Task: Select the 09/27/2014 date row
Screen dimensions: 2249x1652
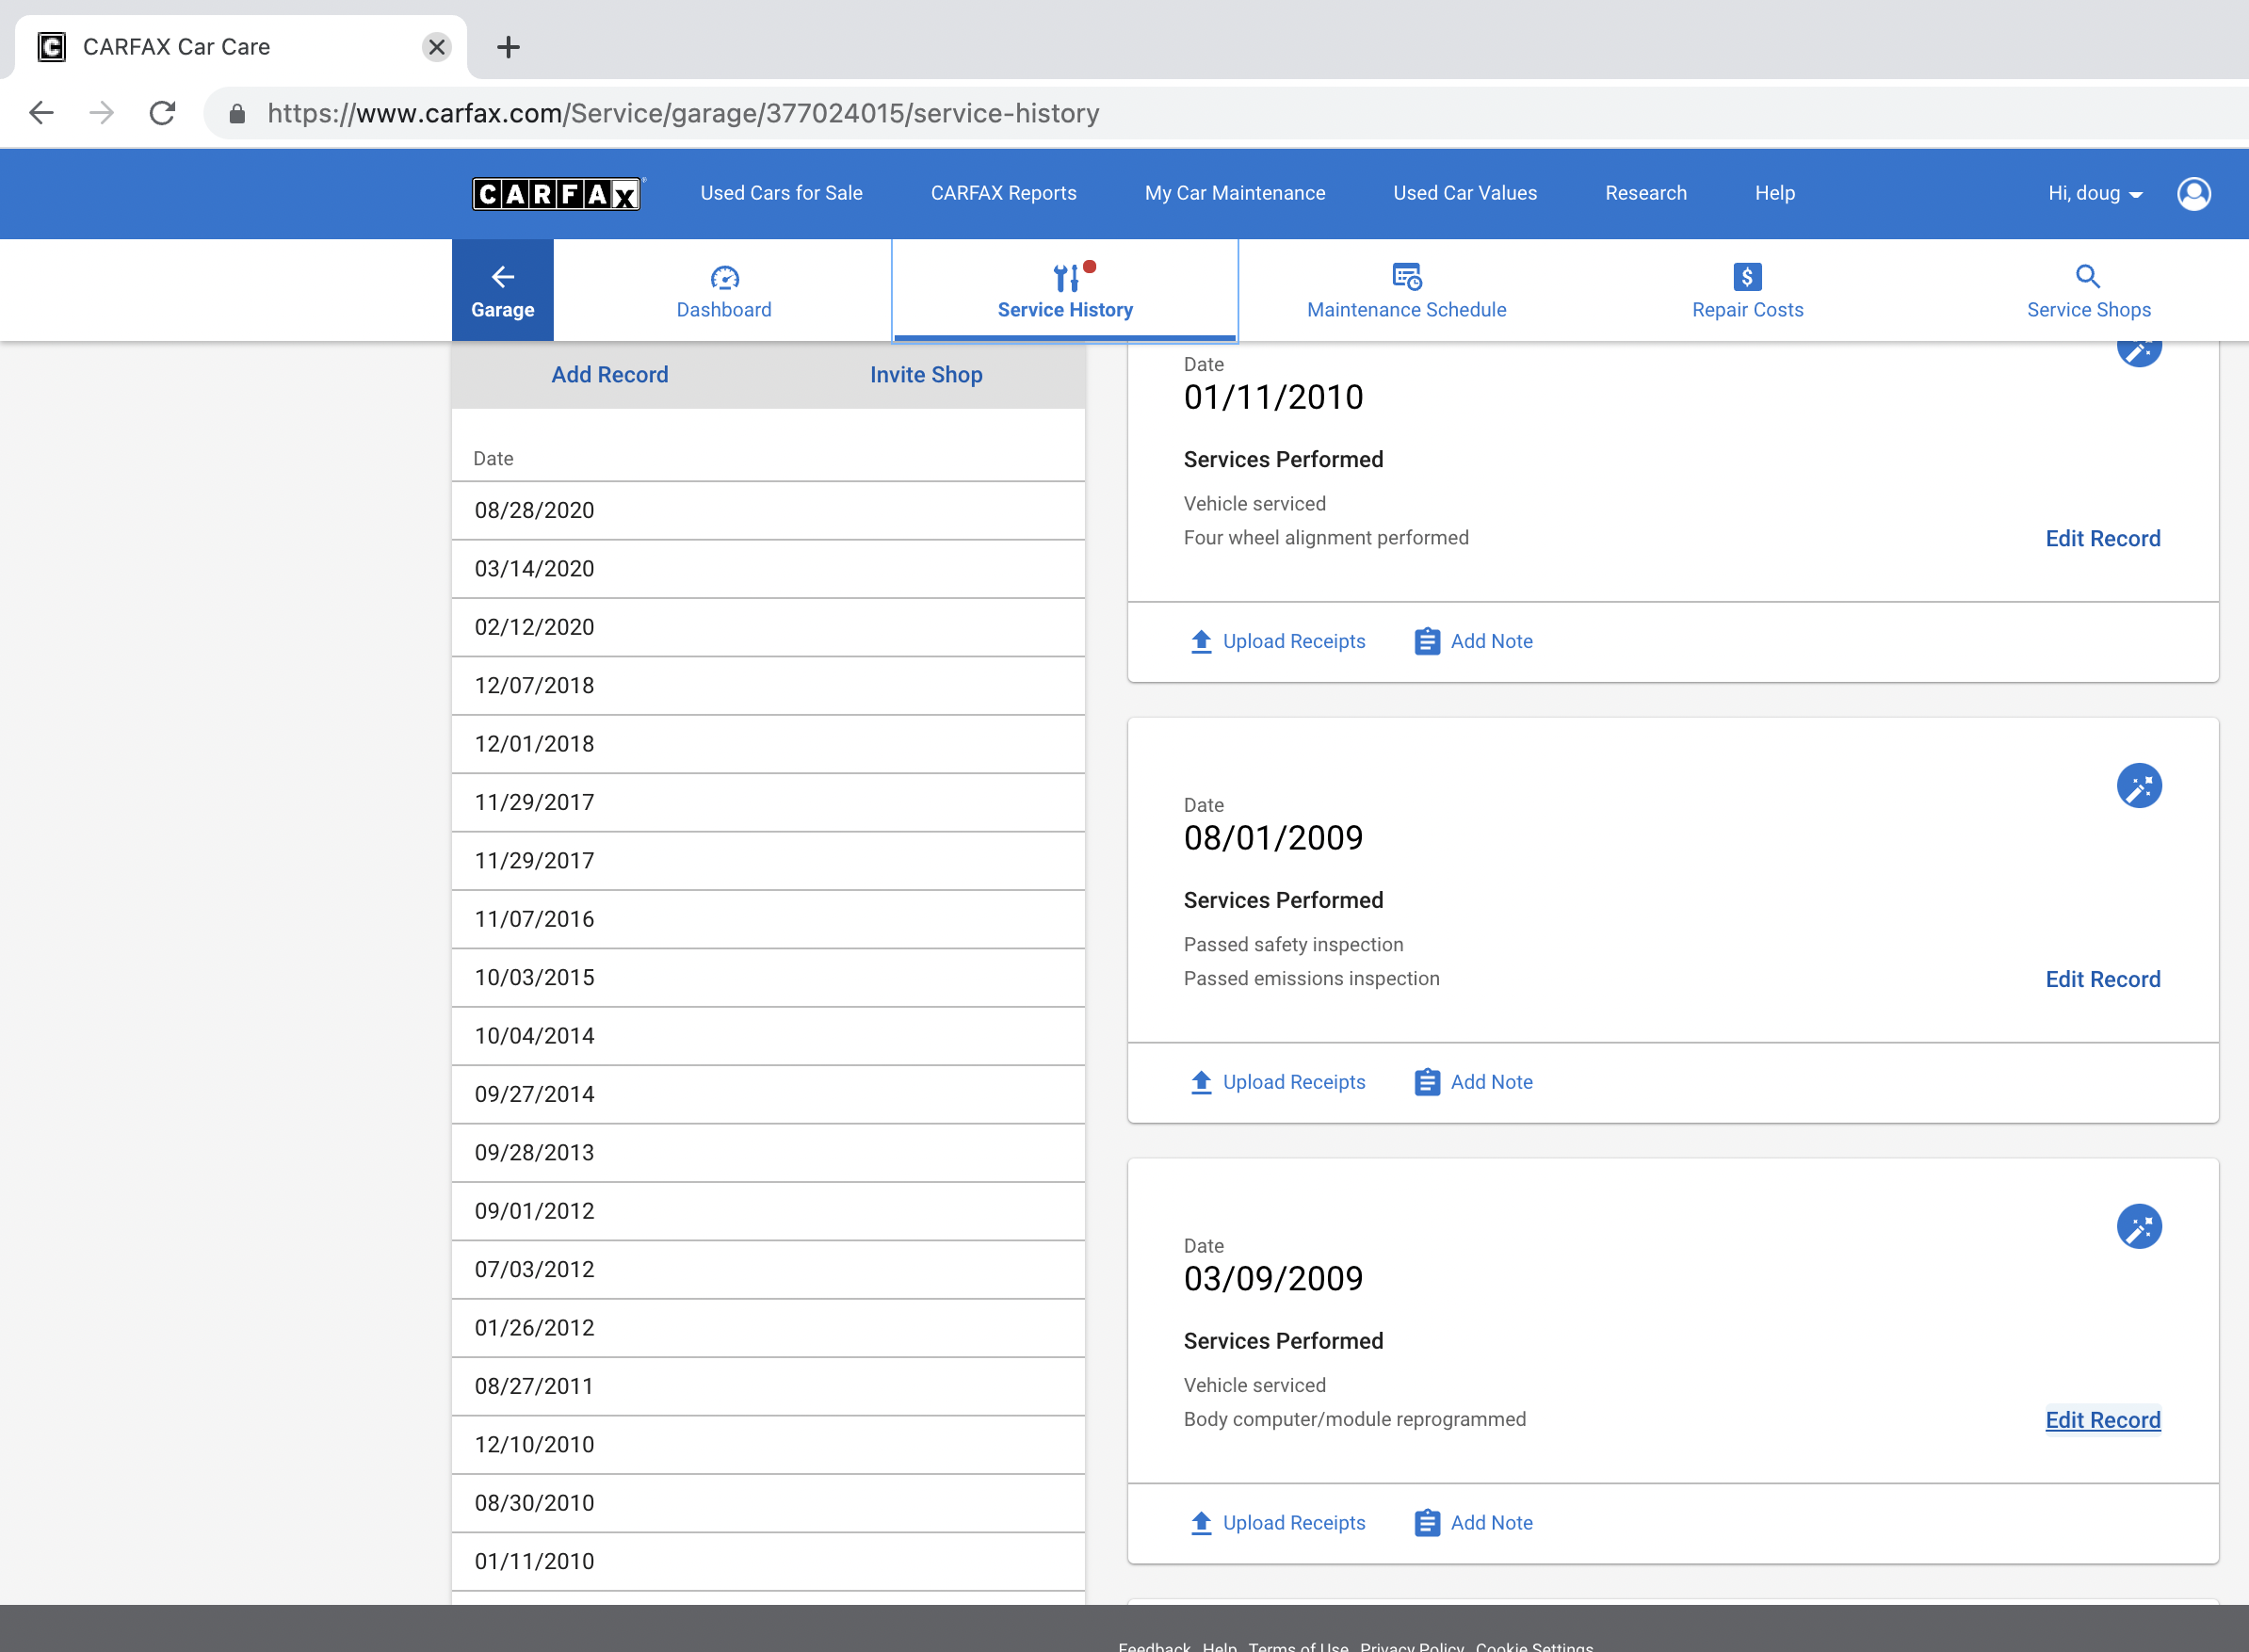Action: 768,1095
